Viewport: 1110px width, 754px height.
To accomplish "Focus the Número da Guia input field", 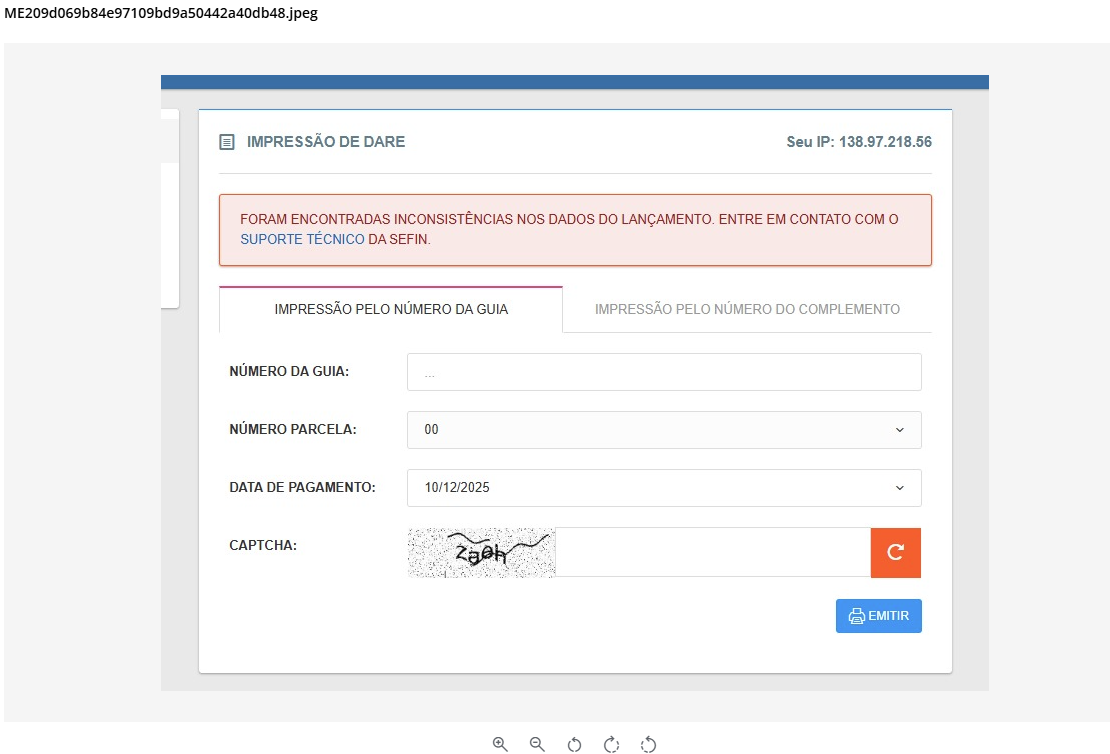I will [663, 372].
